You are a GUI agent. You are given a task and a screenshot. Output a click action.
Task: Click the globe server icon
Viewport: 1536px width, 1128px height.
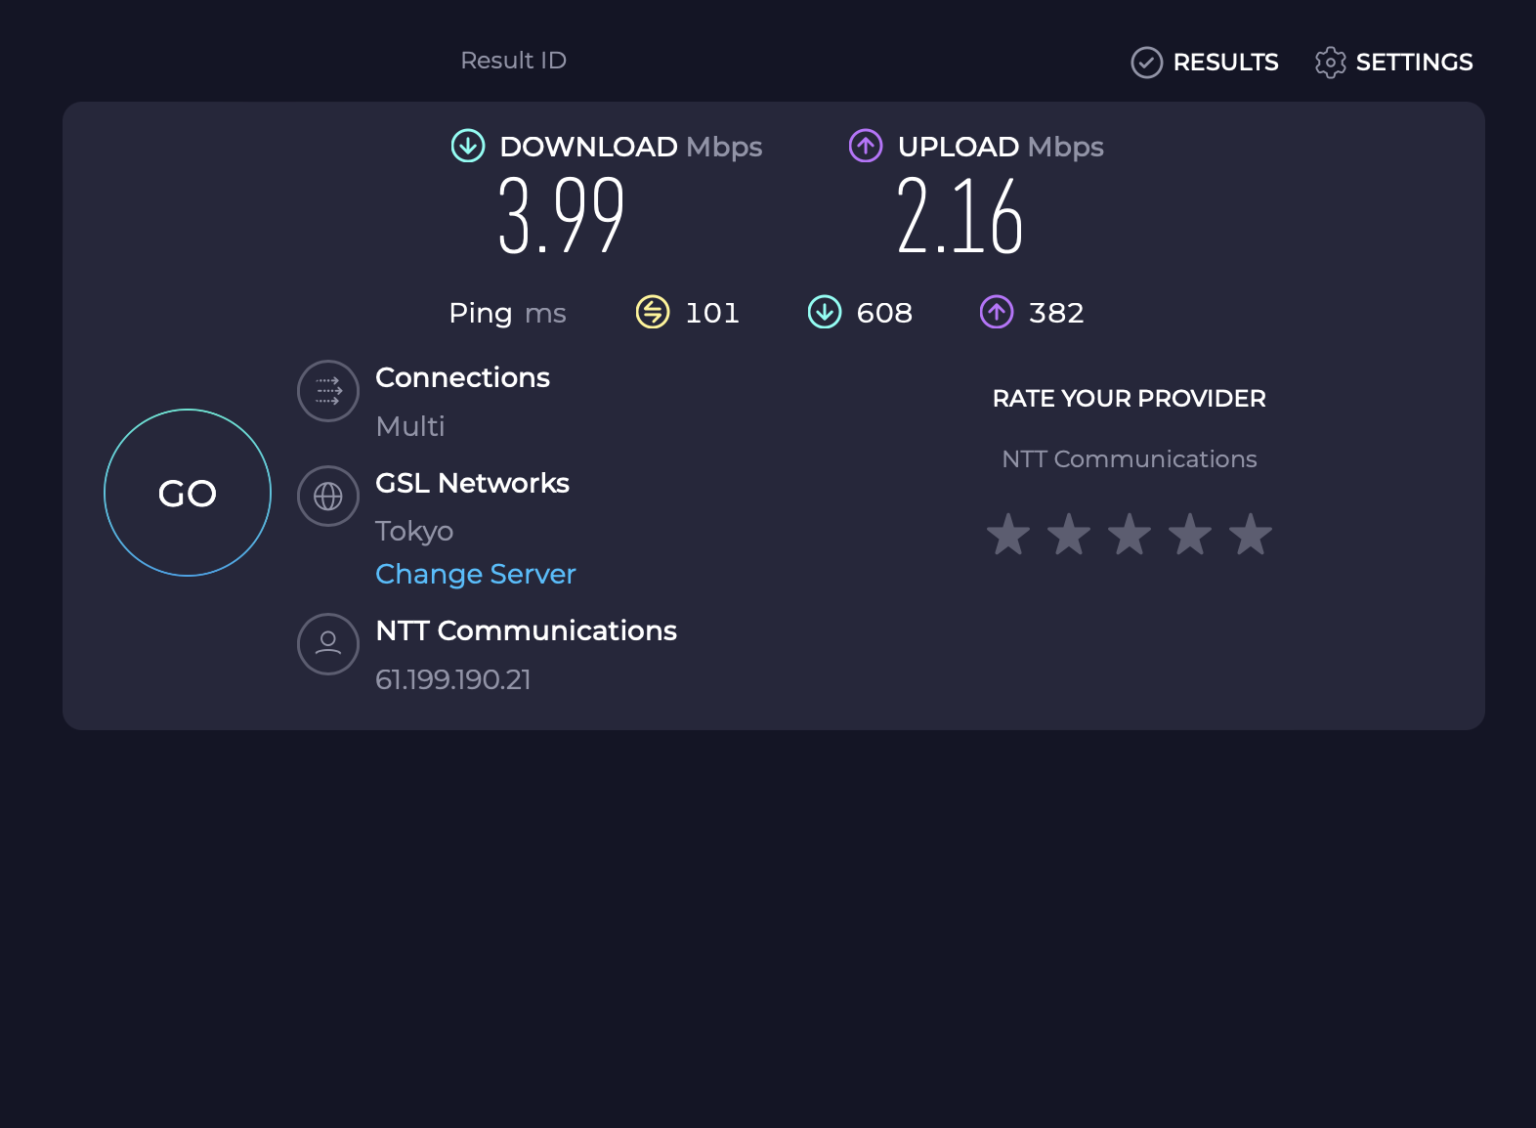point(328,496)
